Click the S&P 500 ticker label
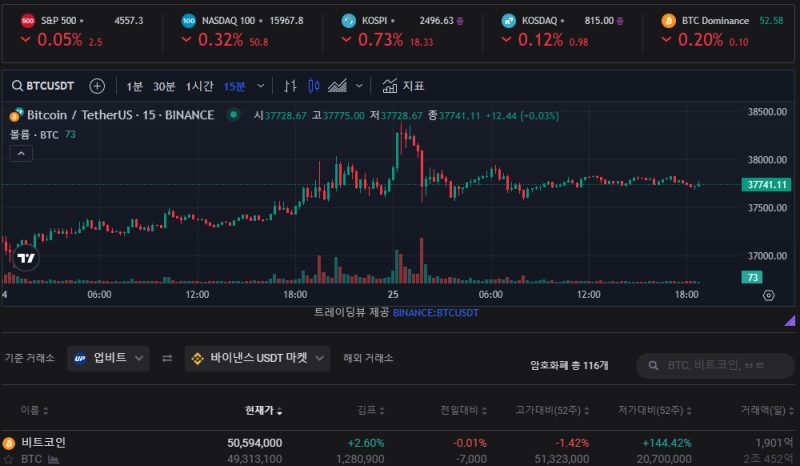Viewport: 800px width, 466px height. point(58,21)
